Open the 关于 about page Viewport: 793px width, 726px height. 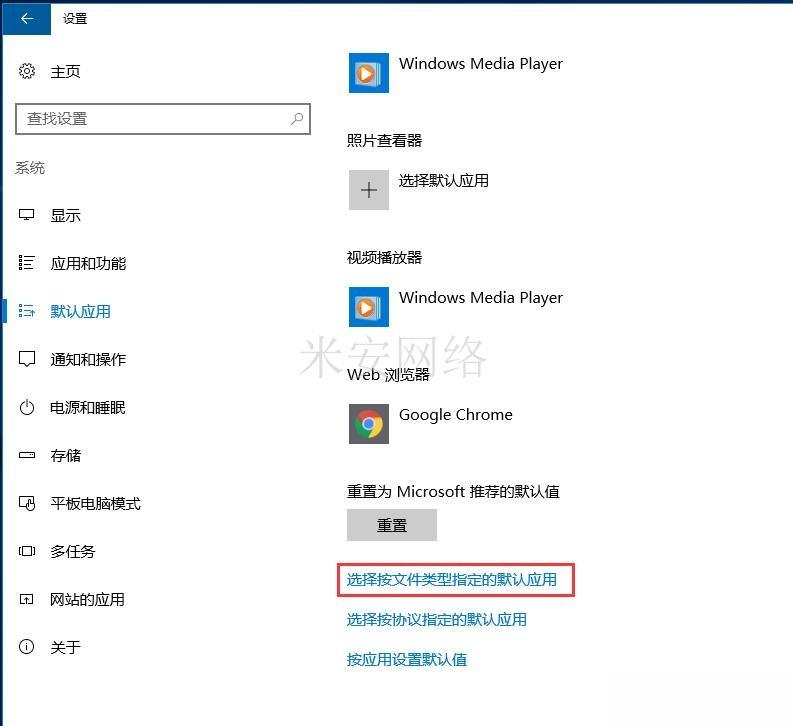(x=65, y=648)
